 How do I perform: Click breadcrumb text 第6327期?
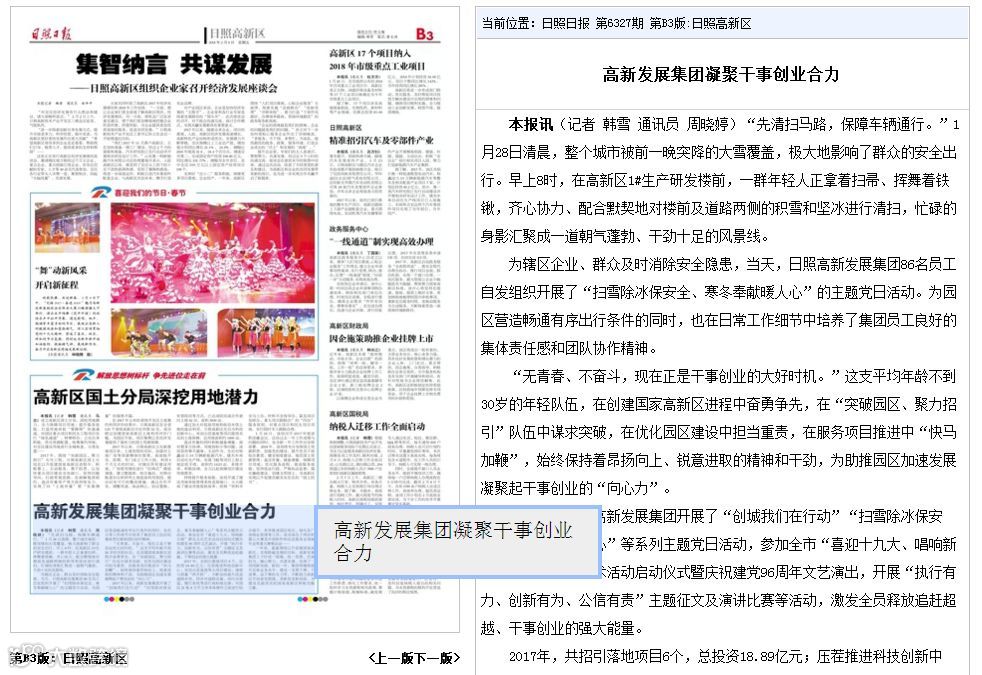pos(619,24)
